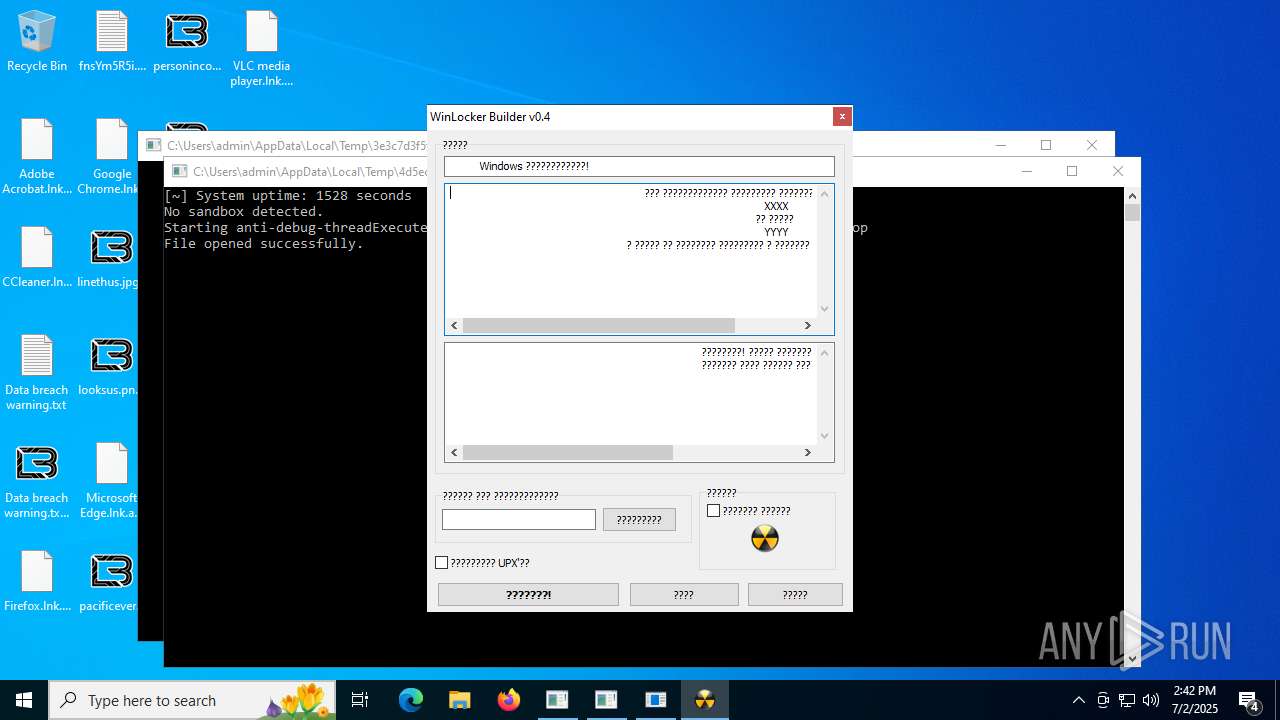Click the lower text area scroll-up arrow
1280x720 pixels.
coord(825,352)
